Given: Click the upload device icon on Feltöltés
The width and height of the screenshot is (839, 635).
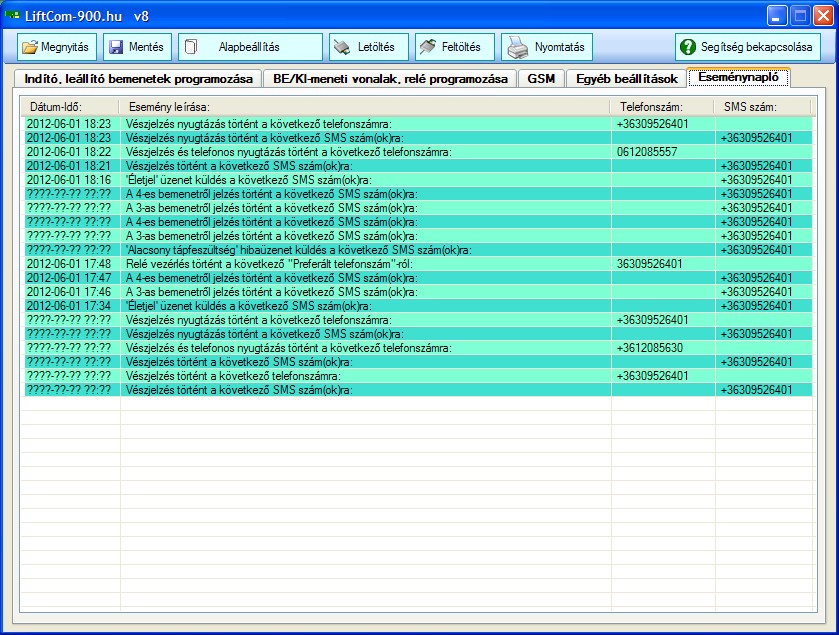Looking at the screenshot, I should coord(428,47).
